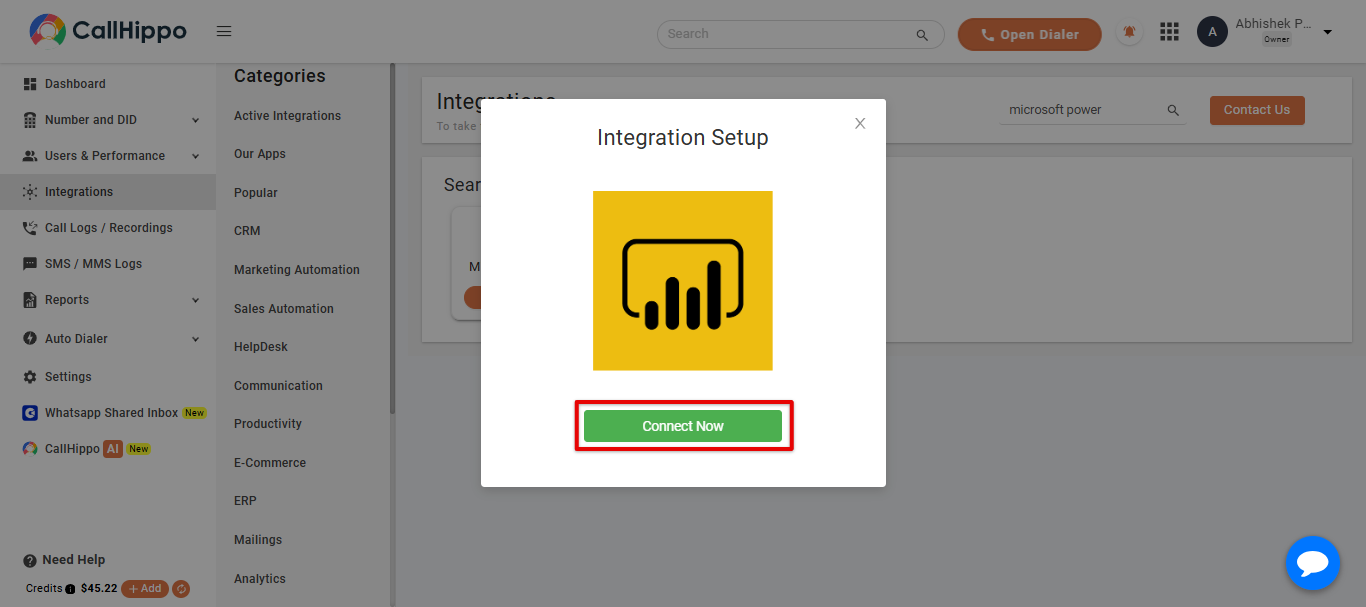The height and width of the screenshot is (607, 1366).
Task: Select E-Commerce category
Action: [x=270, y=463]
